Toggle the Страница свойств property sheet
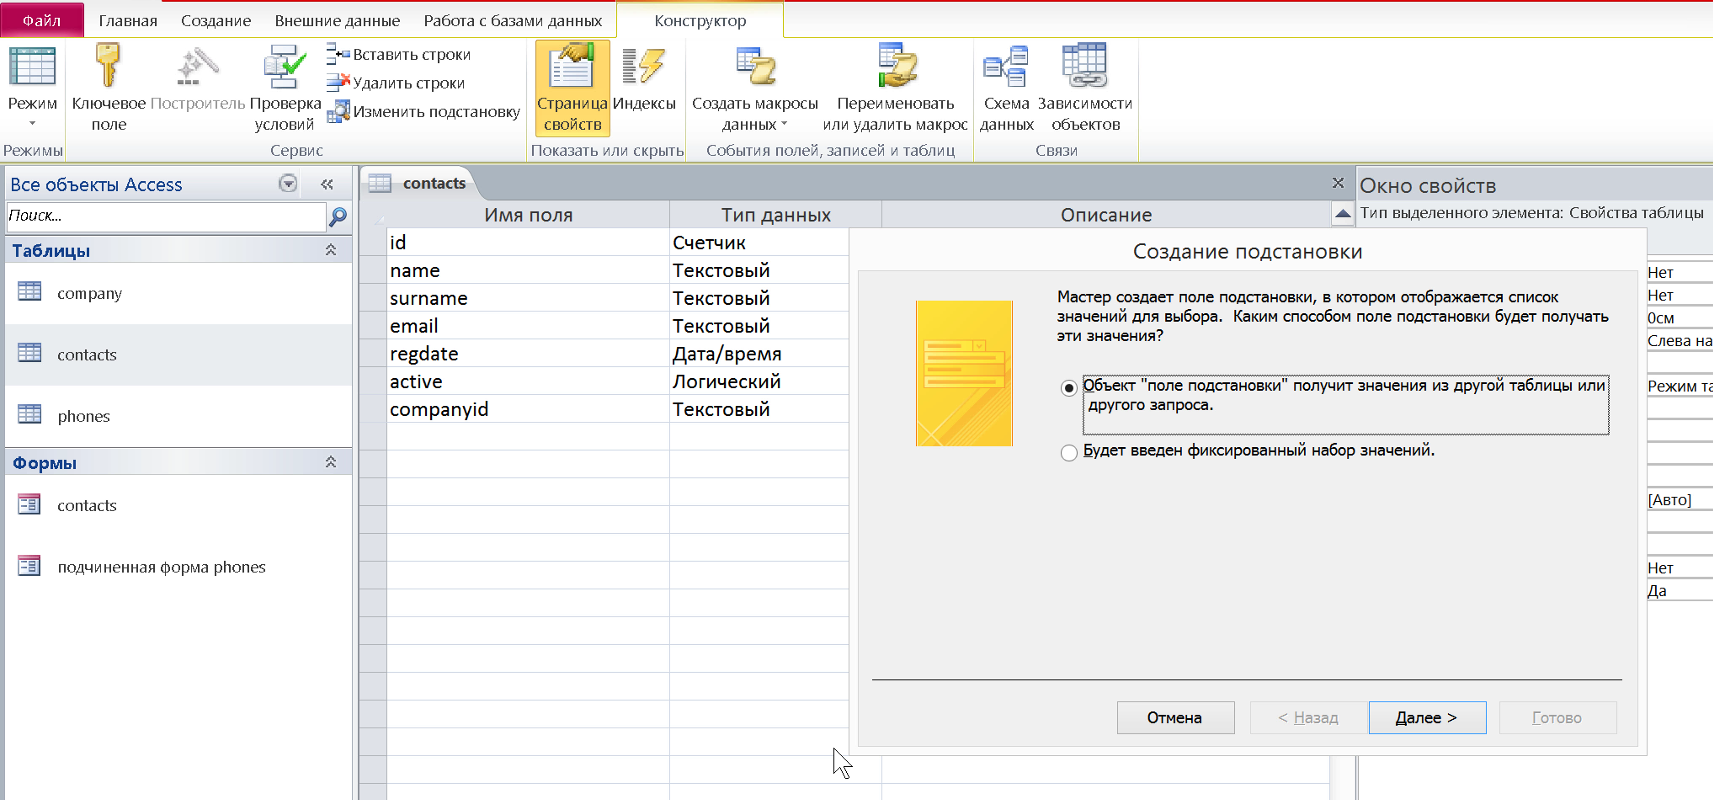Viewport: 1713px width, 800px height. 572,87
